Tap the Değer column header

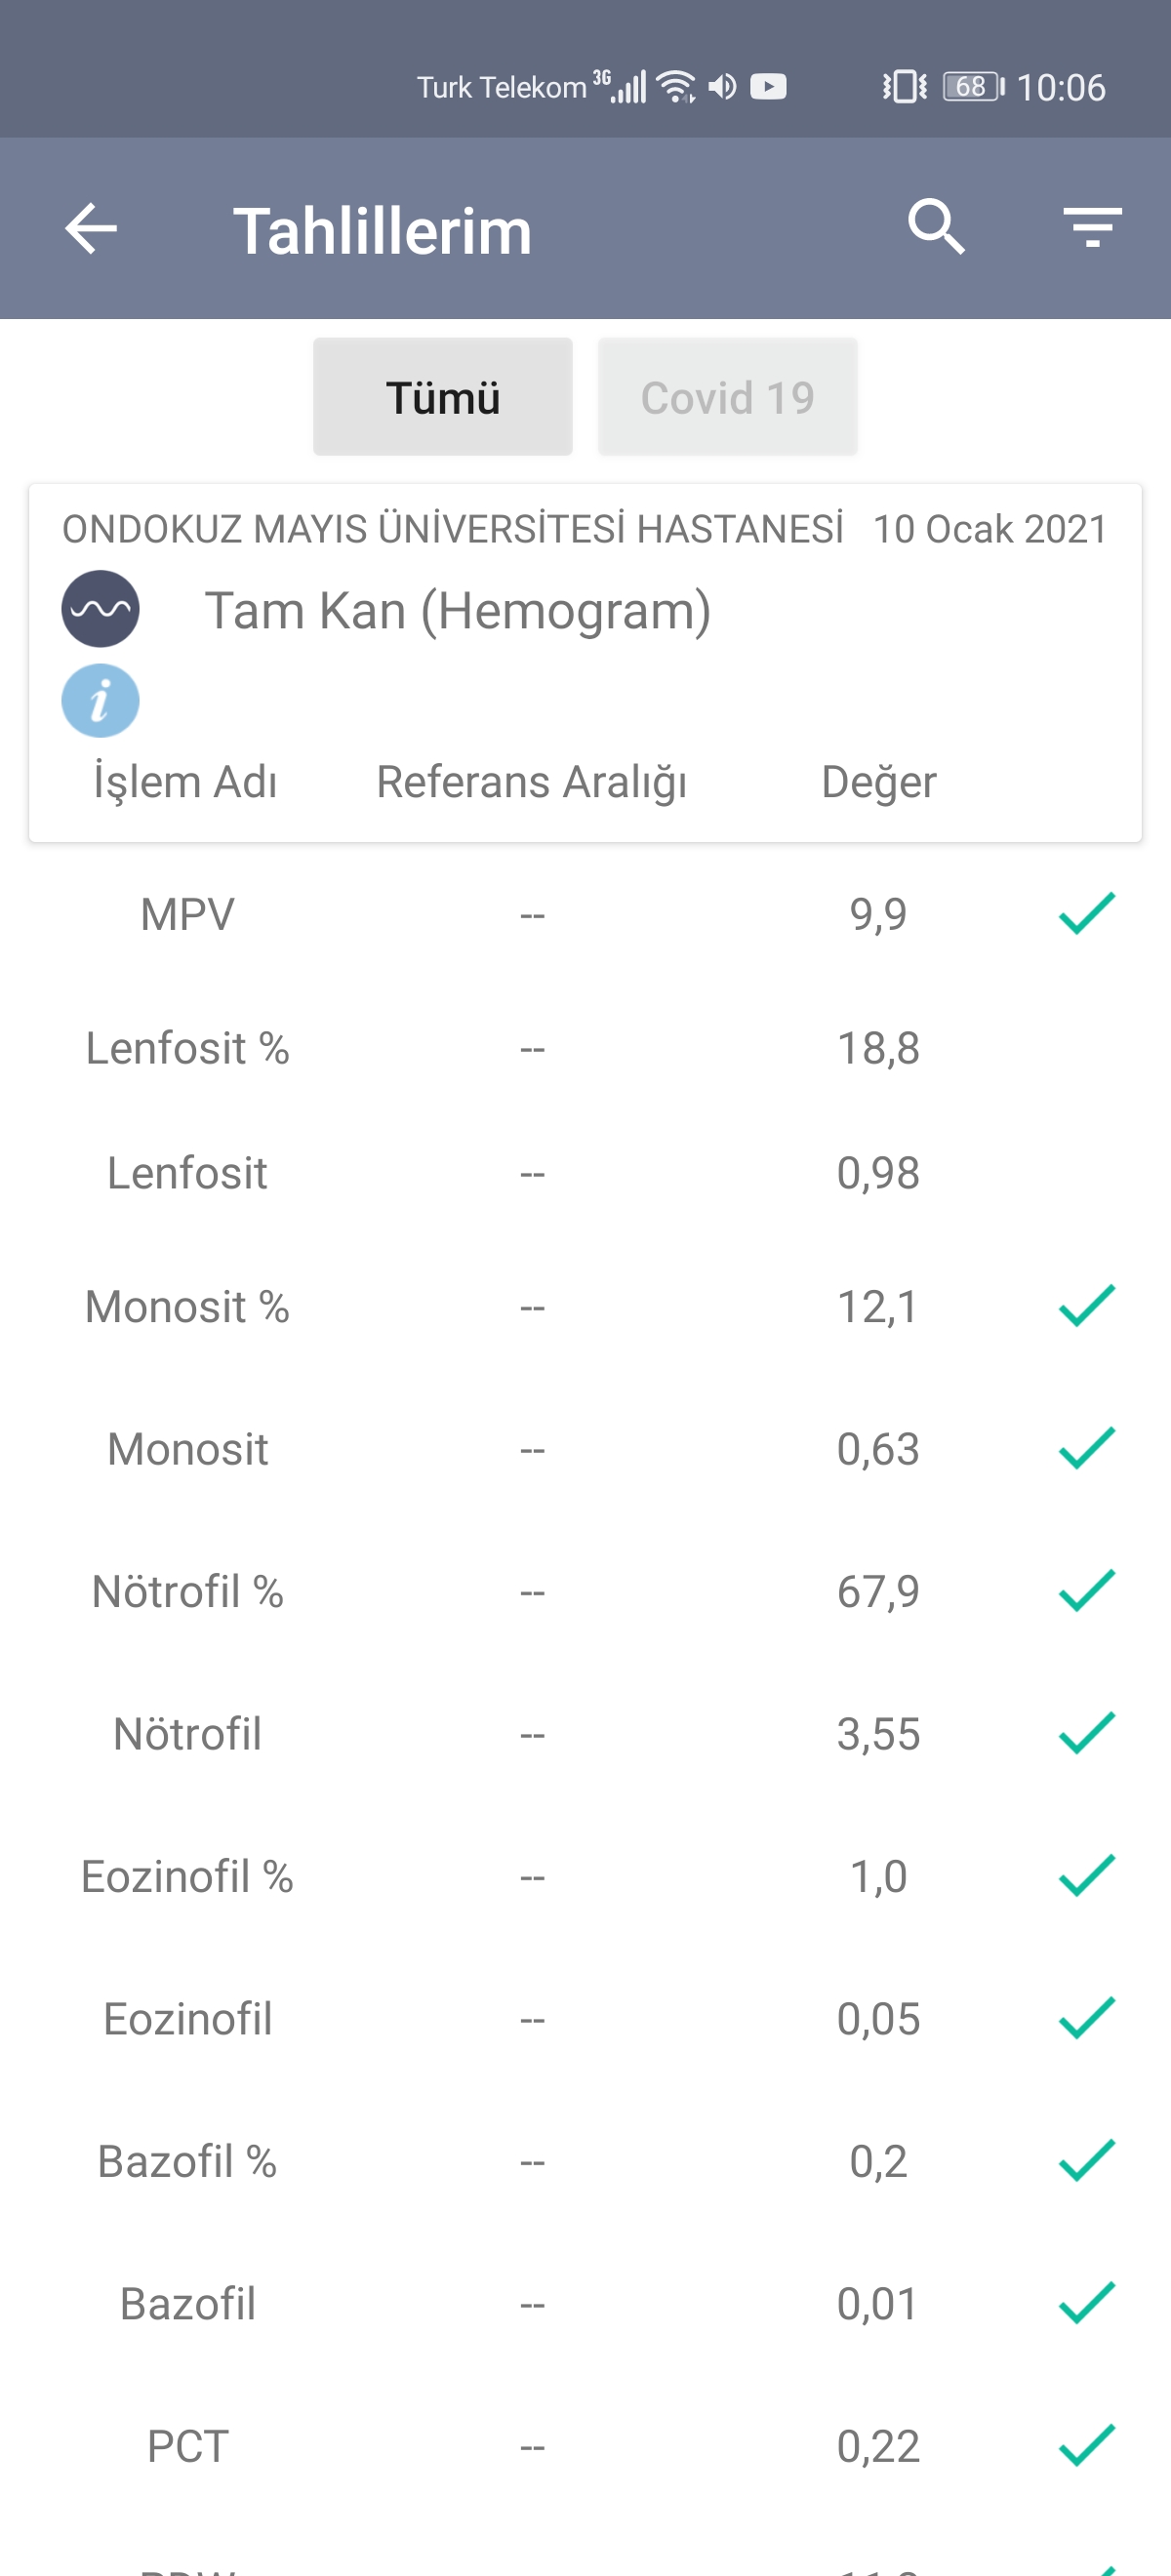878,782
